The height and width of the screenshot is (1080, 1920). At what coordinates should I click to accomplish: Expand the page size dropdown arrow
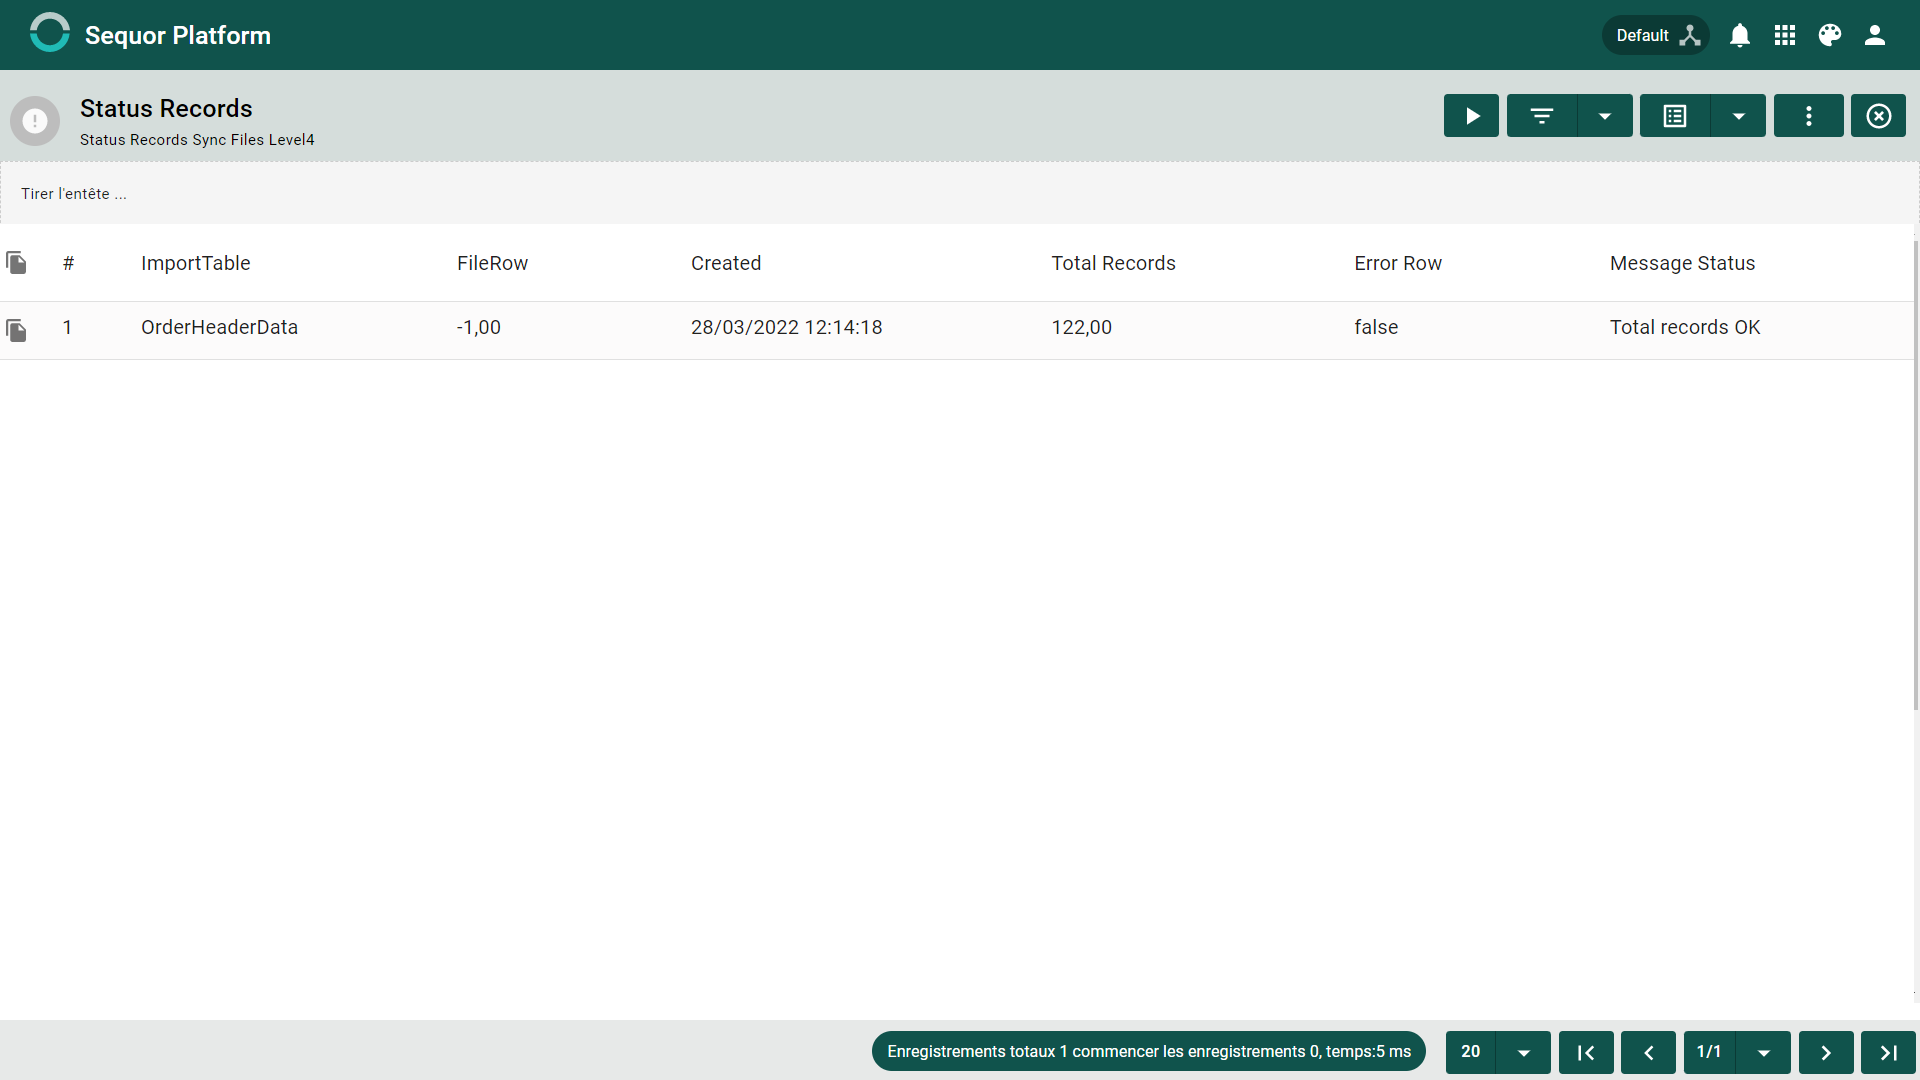(1524, 1052)
